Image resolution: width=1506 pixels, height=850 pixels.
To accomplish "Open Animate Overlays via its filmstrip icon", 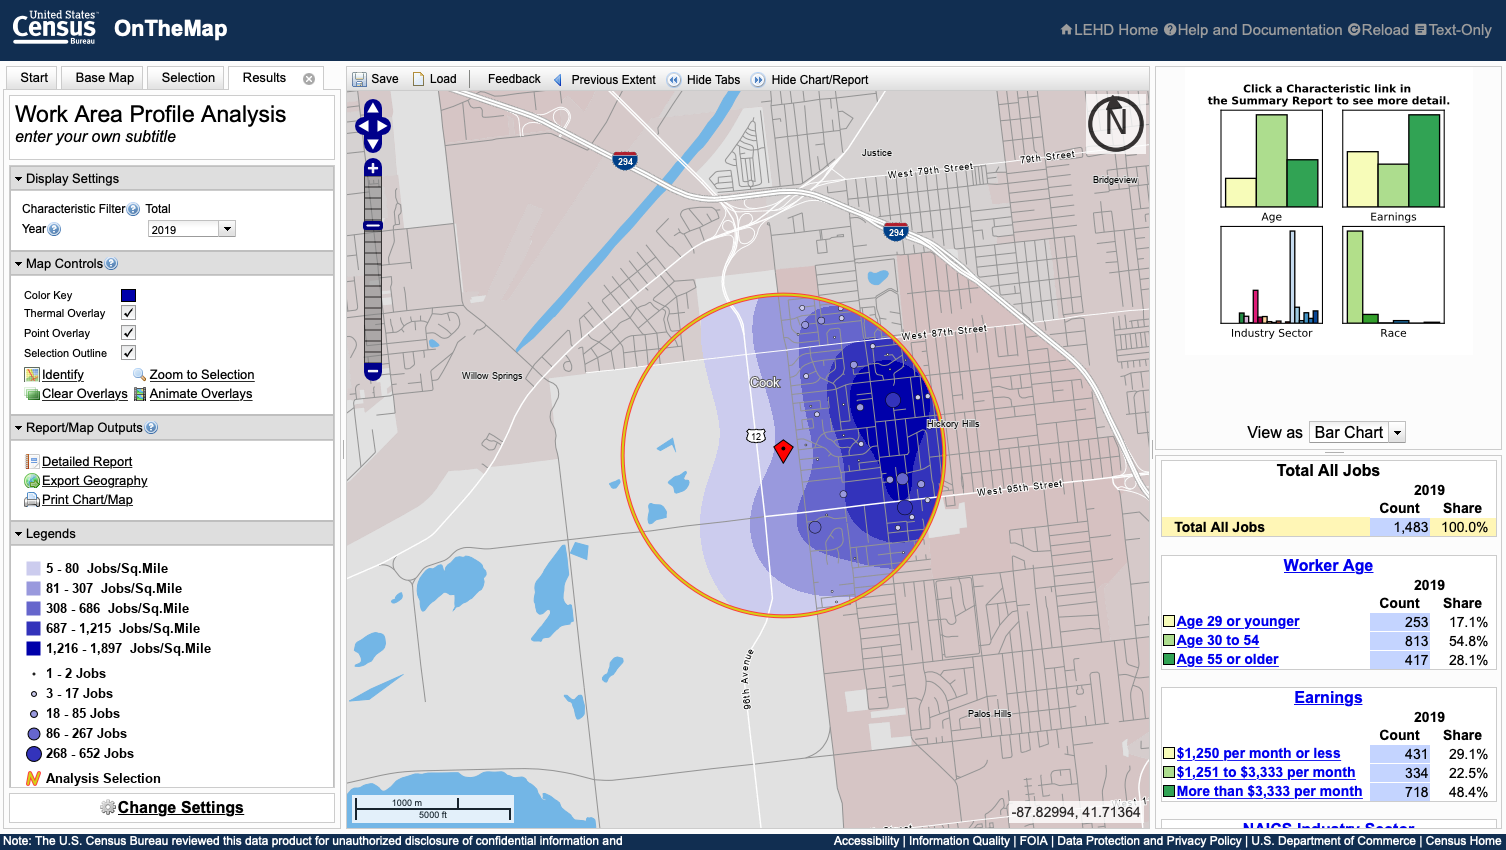I will pos(141,393).
